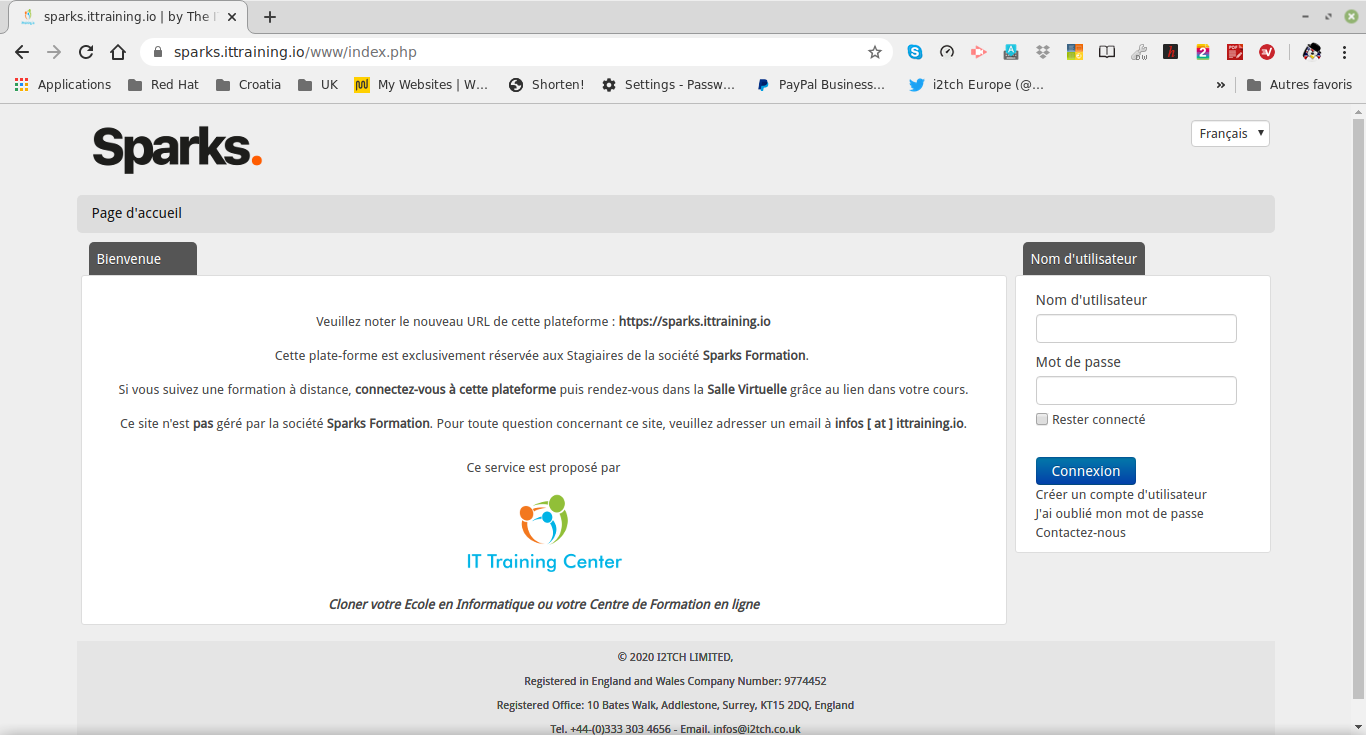This screenshot has width=1366, height=735.
Task: Reload the current page
Action: pyautogui.click(x=86, y=52)
